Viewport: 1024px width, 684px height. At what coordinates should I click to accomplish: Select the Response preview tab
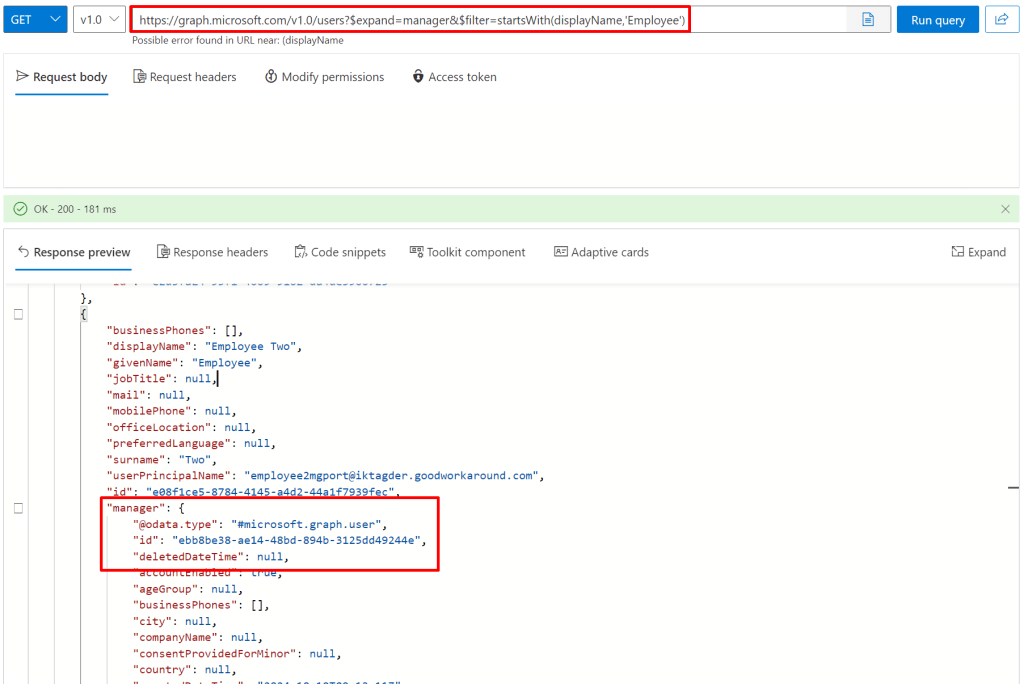click(x=74, y=252)
